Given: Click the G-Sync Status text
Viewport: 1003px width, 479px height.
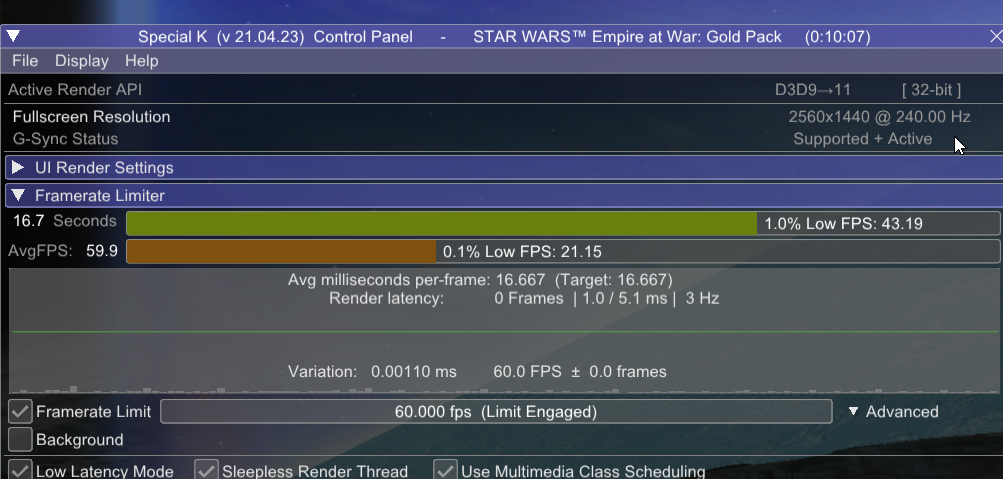Looking at the screenshot, I should [65, 139].
